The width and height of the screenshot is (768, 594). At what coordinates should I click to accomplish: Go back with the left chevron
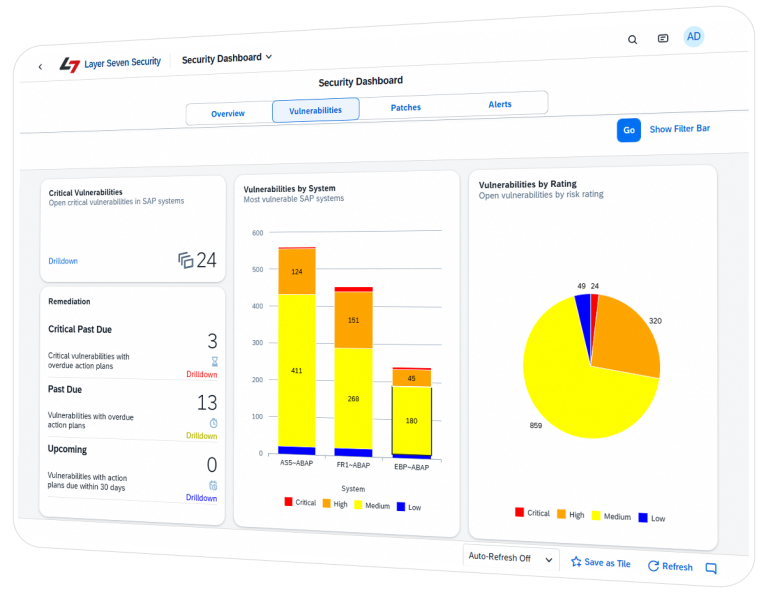40,67
